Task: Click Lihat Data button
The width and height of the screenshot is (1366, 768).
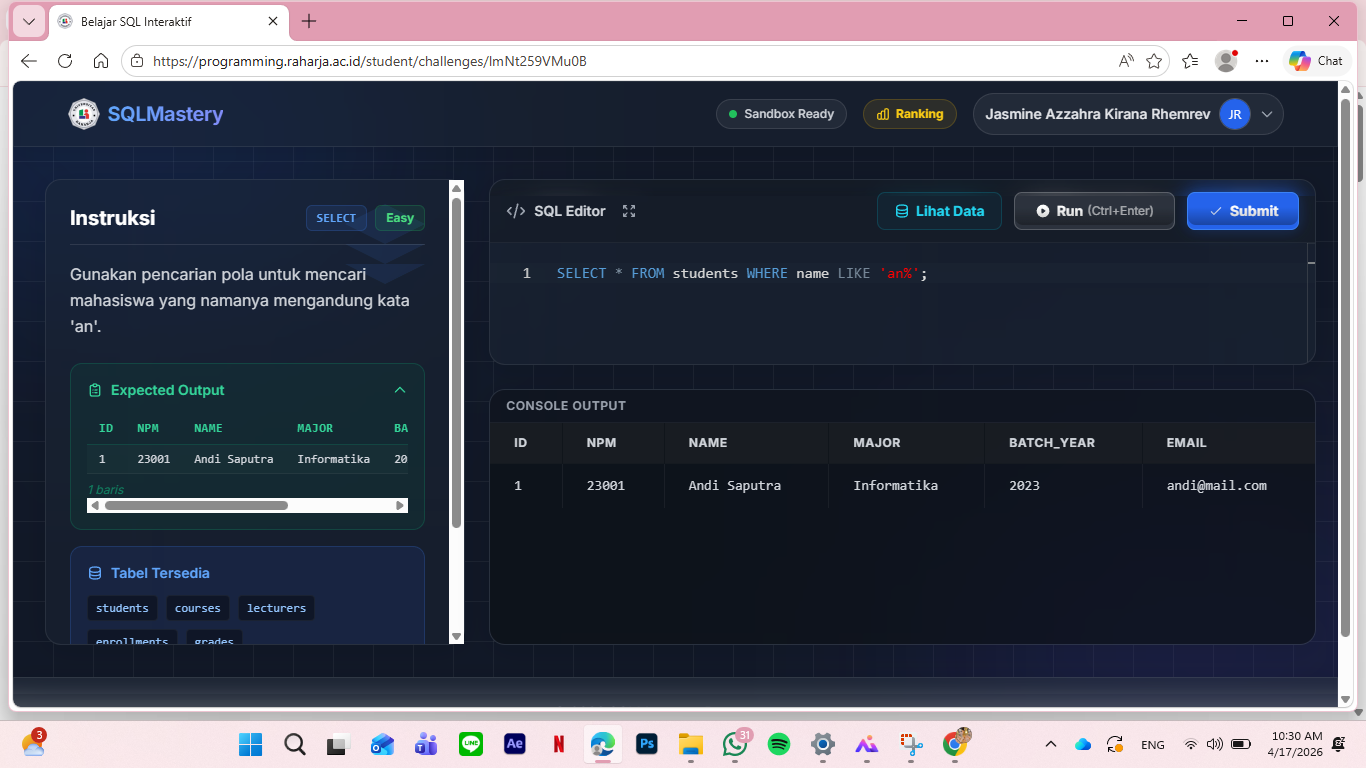Action: [x=939, y=211]
